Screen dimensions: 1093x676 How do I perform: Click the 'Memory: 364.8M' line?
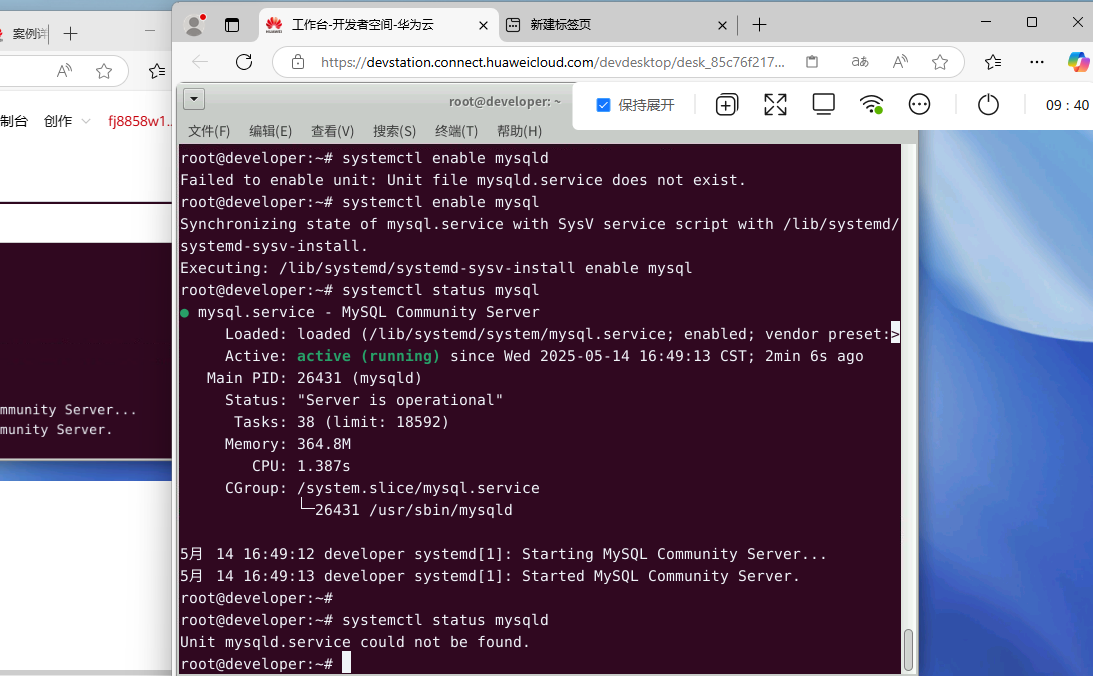[288, 444]
